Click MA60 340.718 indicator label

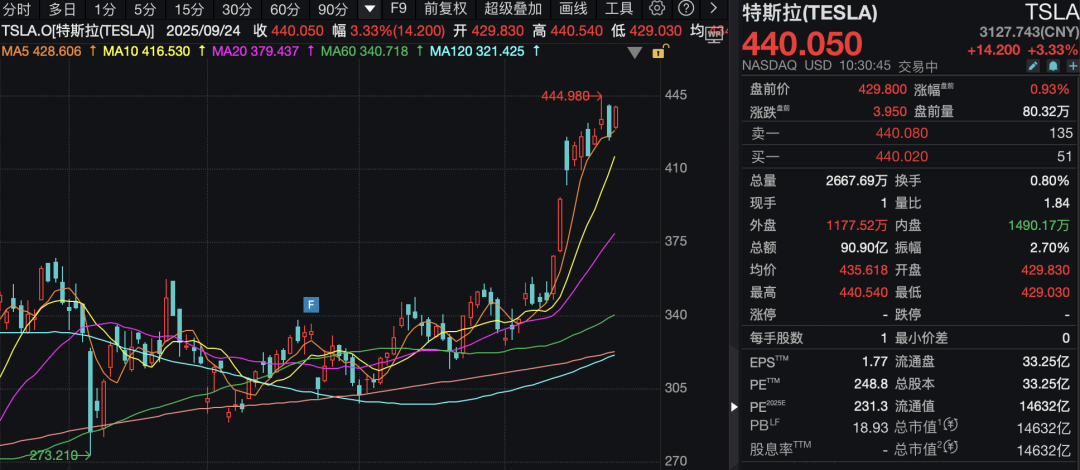[365, 51]
